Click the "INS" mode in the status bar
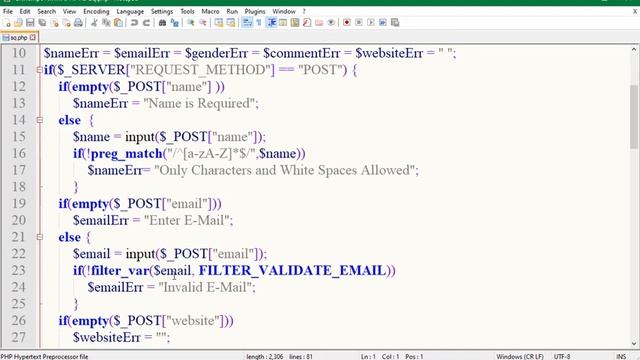The height and width of the screenshot is (360, 640). [x=621, y=357]
